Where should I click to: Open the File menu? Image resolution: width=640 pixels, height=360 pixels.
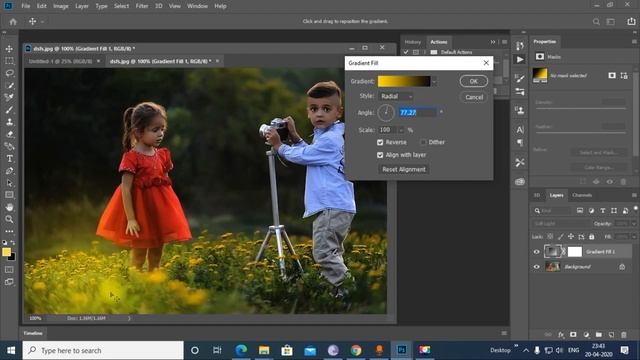point(26,6)
